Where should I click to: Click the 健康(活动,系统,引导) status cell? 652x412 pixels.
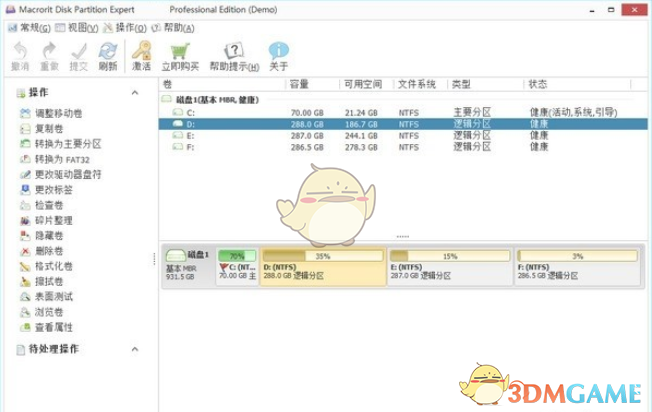573,112
